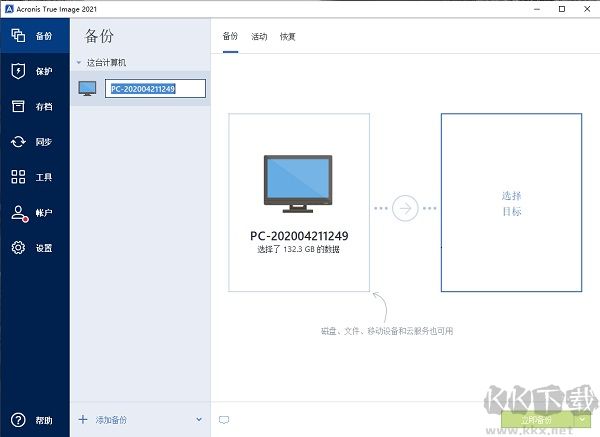The image size is (600, 437).
Task: Click the 存档 sidebar label
Action: tap(44, 106)
